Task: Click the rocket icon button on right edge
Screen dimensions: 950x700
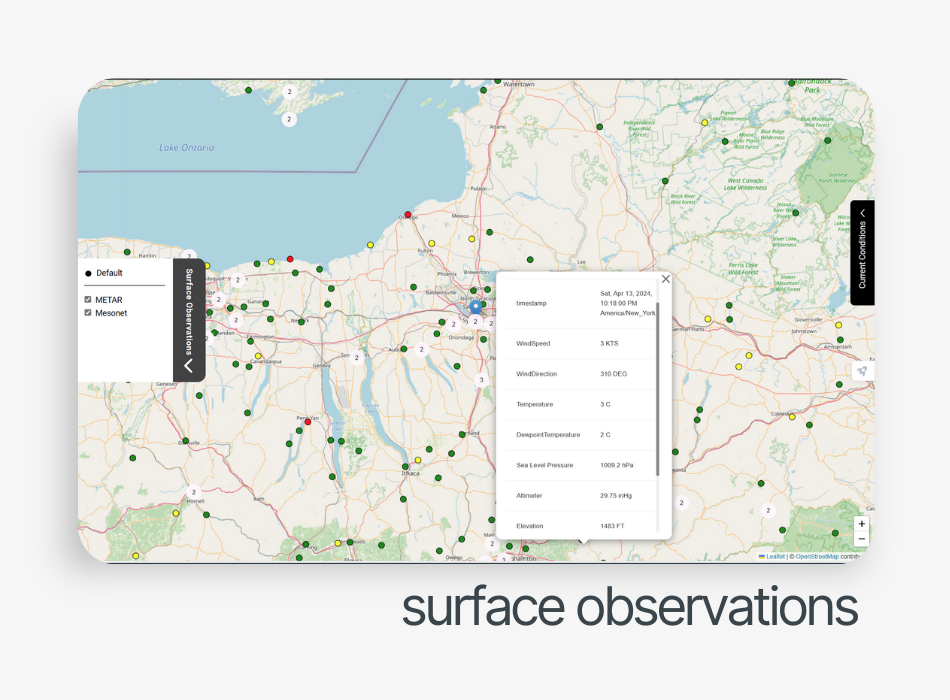Action: 862,371
